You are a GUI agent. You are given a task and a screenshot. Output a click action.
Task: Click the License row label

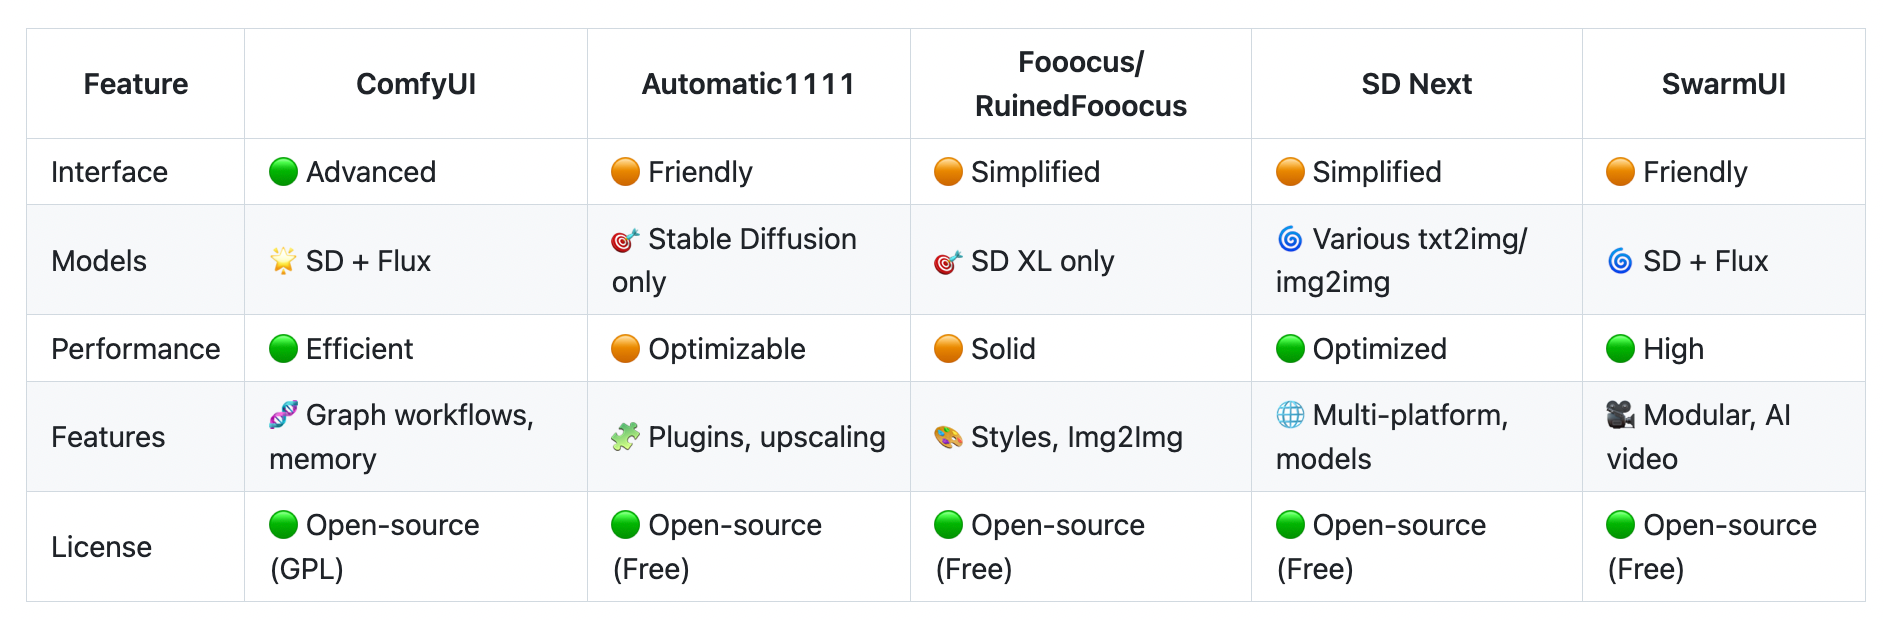point(102,547)
